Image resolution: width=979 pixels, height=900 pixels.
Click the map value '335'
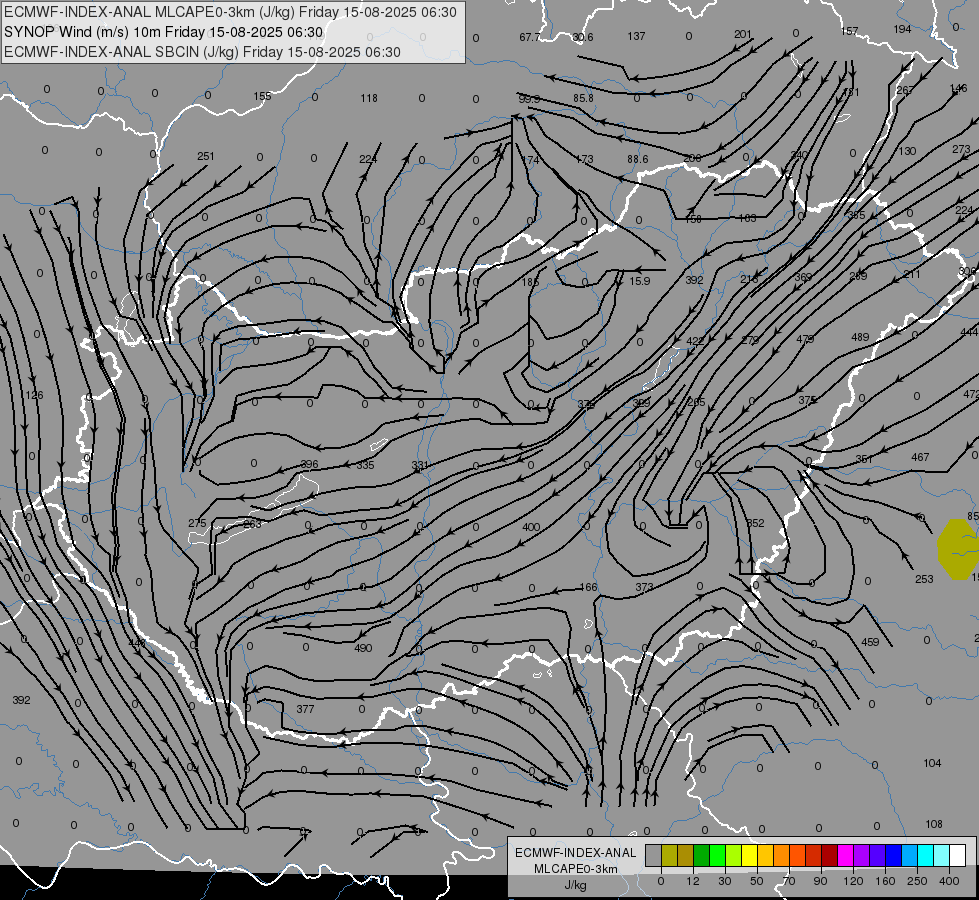point(365,465)
